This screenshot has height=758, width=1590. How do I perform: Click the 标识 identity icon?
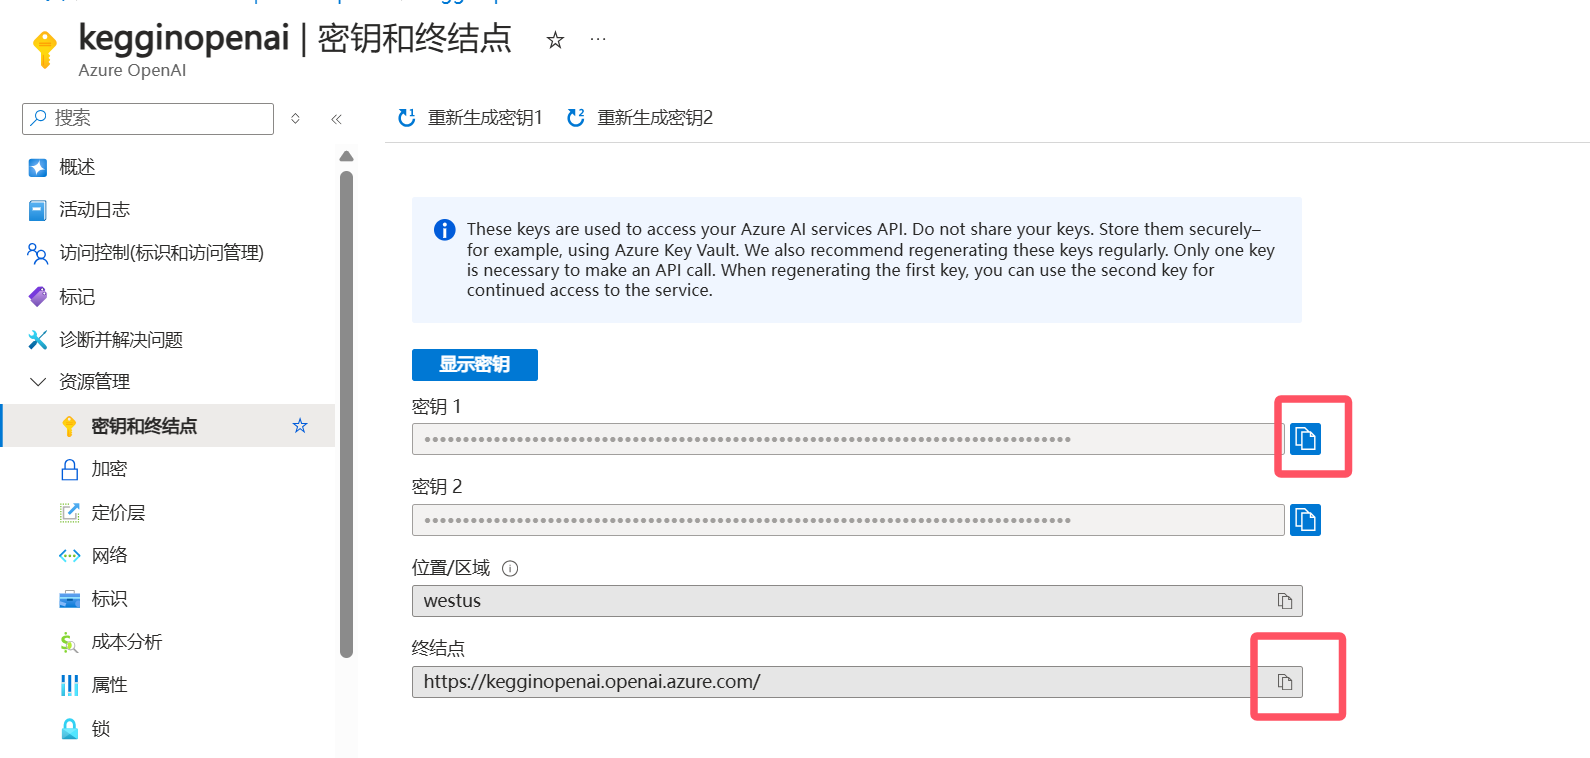click(70, 599)
